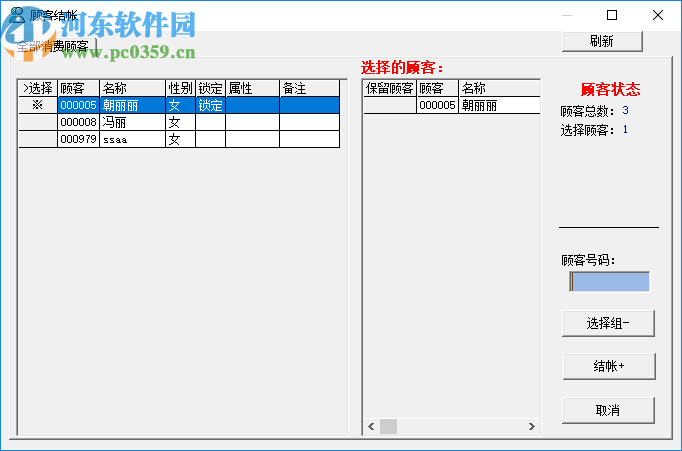Maximize the 顾客结帐 window
Screen dimensions: 682x451
point(612,15)
